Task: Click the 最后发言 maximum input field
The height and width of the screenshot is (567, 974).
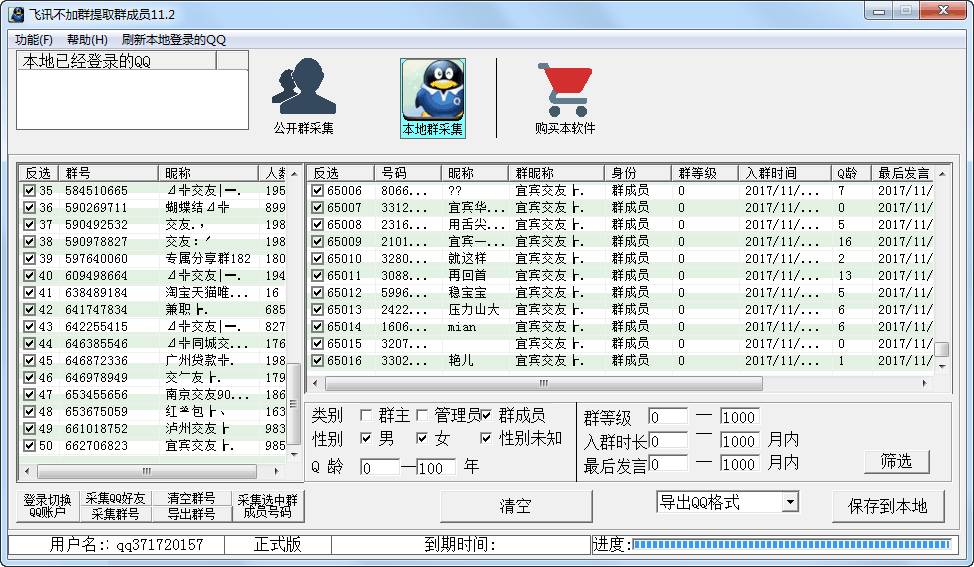Action: coord(739,463)
